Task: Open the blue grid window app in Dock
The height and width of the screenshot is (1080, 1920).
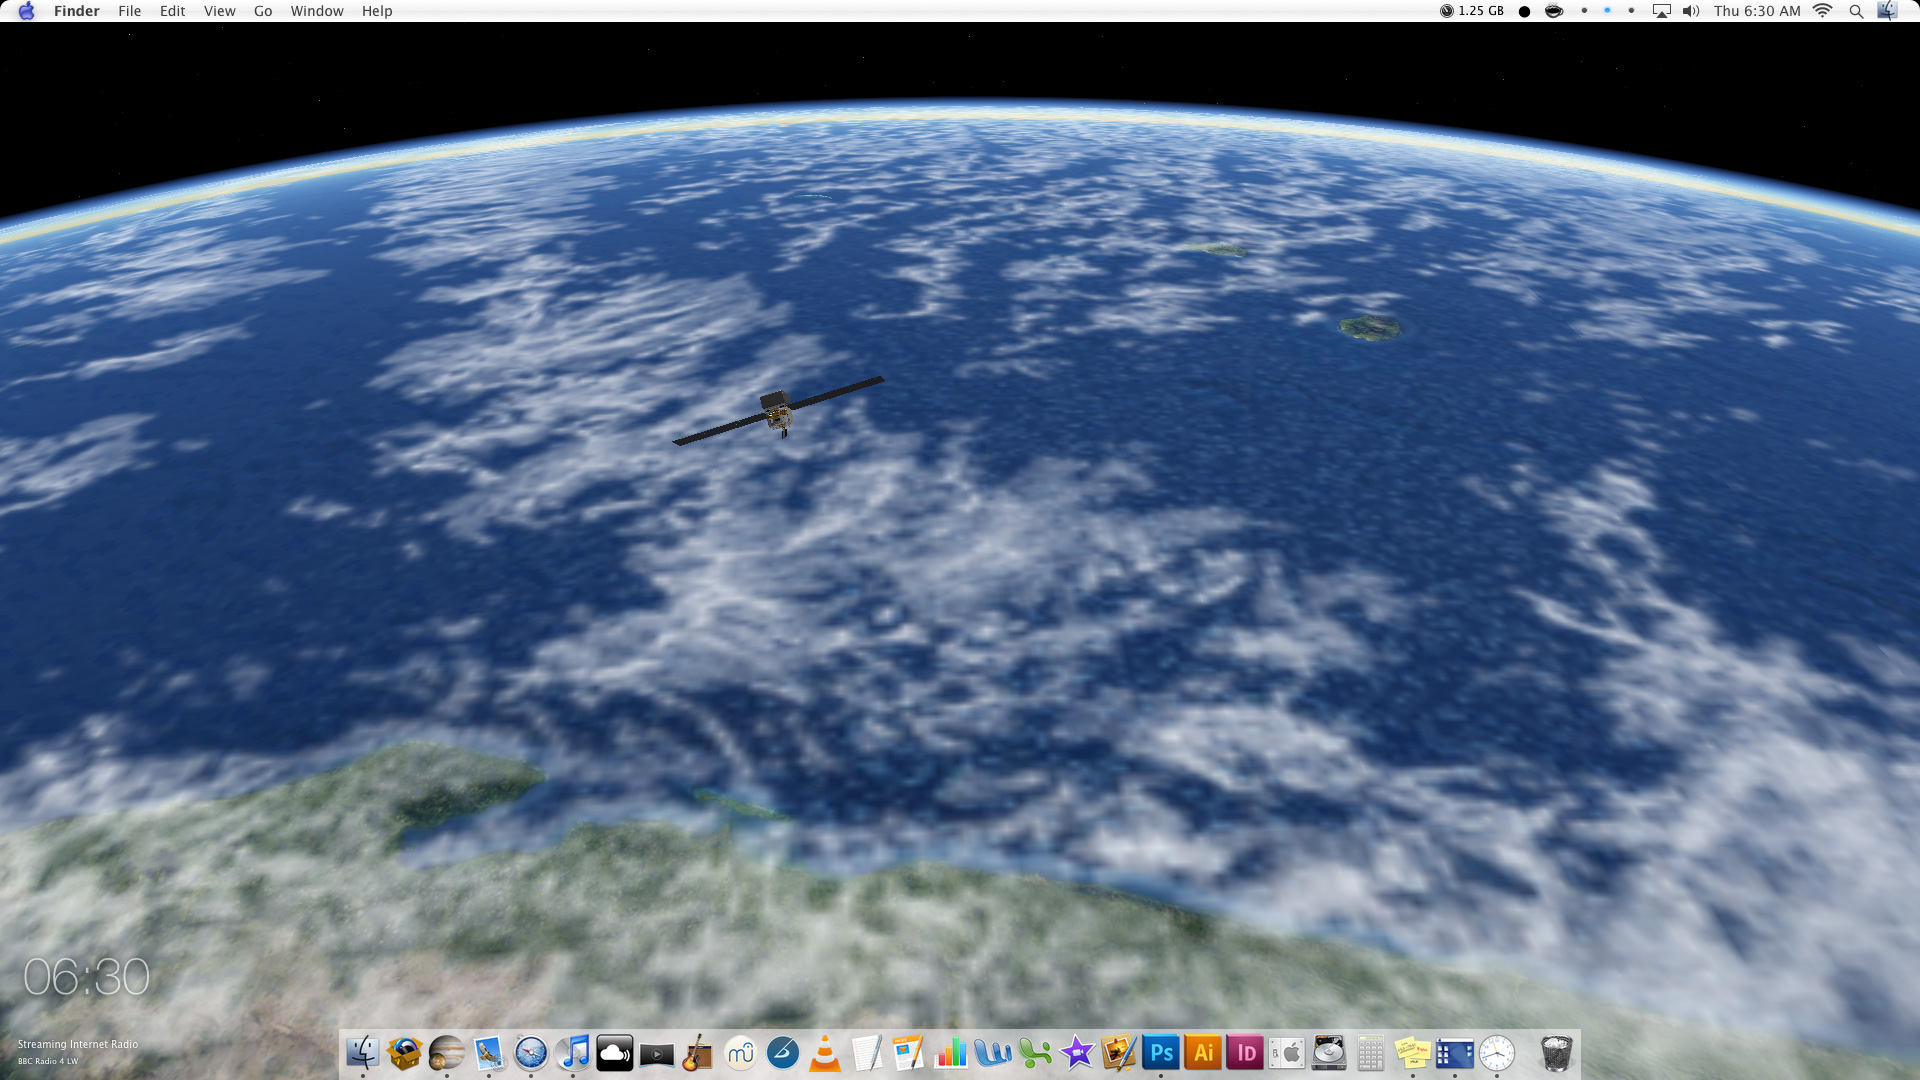Action: point(1455,1053)
